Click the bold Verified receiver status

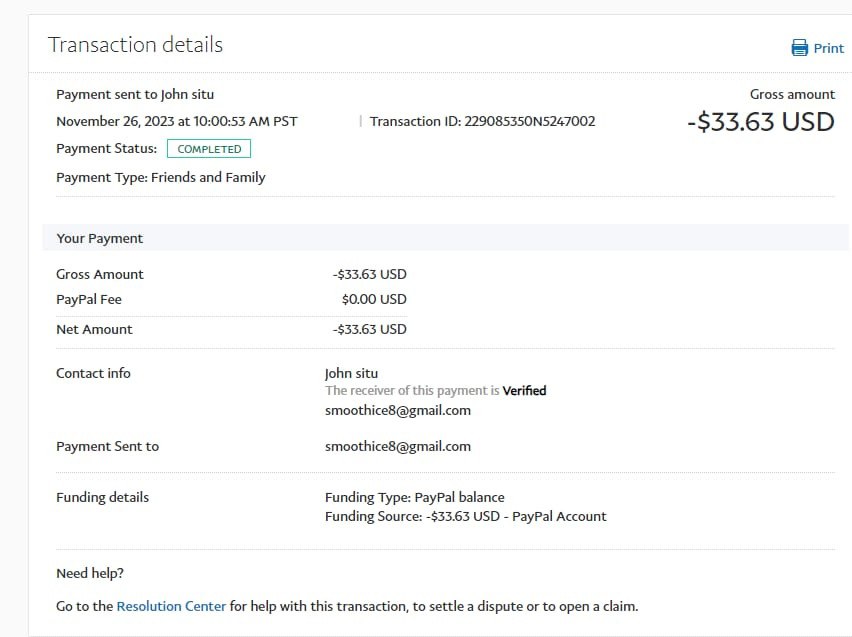524,391
